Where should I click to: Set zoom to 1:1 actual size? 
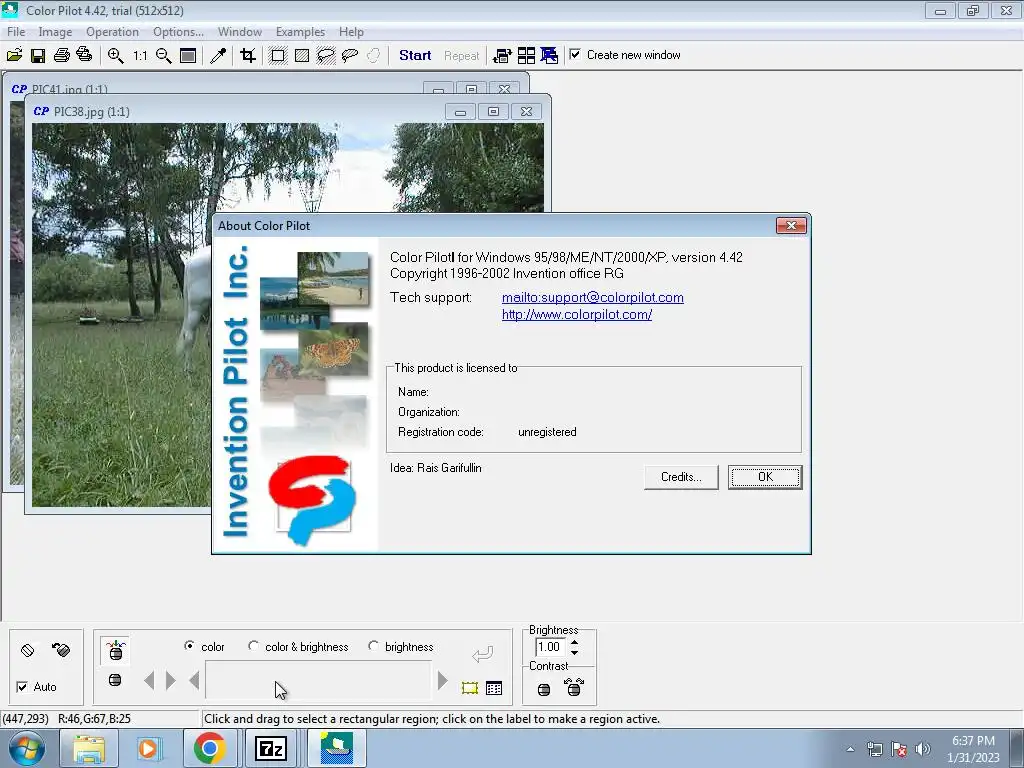coord(140,56)
